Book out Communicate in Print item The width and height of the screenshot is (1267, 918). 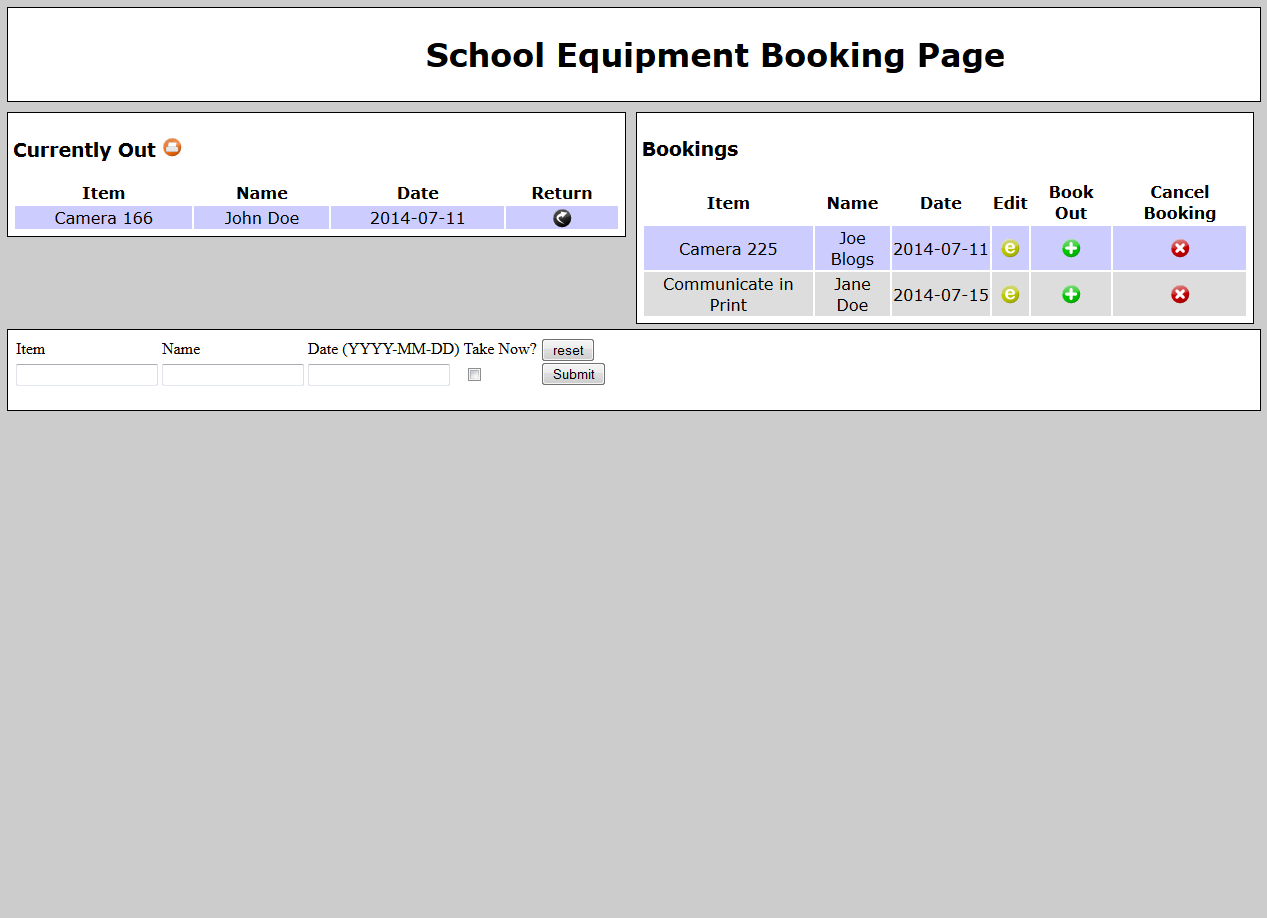click(x=1071, y=294)
